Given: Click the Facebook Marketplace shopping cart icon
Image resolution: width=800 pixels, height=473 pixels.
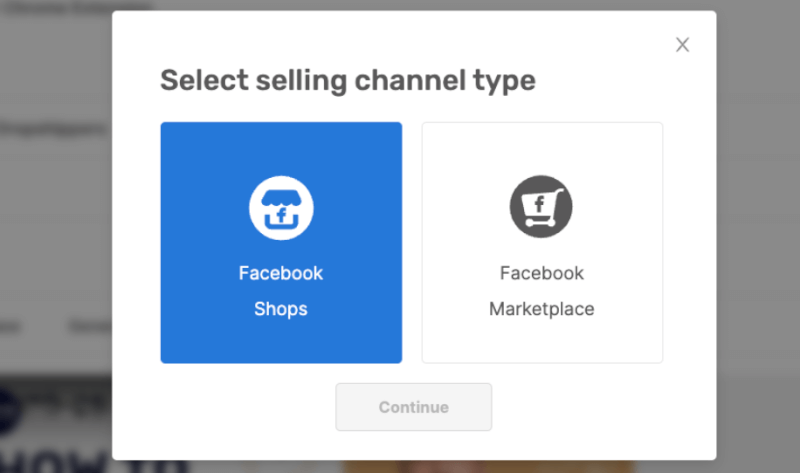Looking at the screenshot, I should click(x=541, y=207).
